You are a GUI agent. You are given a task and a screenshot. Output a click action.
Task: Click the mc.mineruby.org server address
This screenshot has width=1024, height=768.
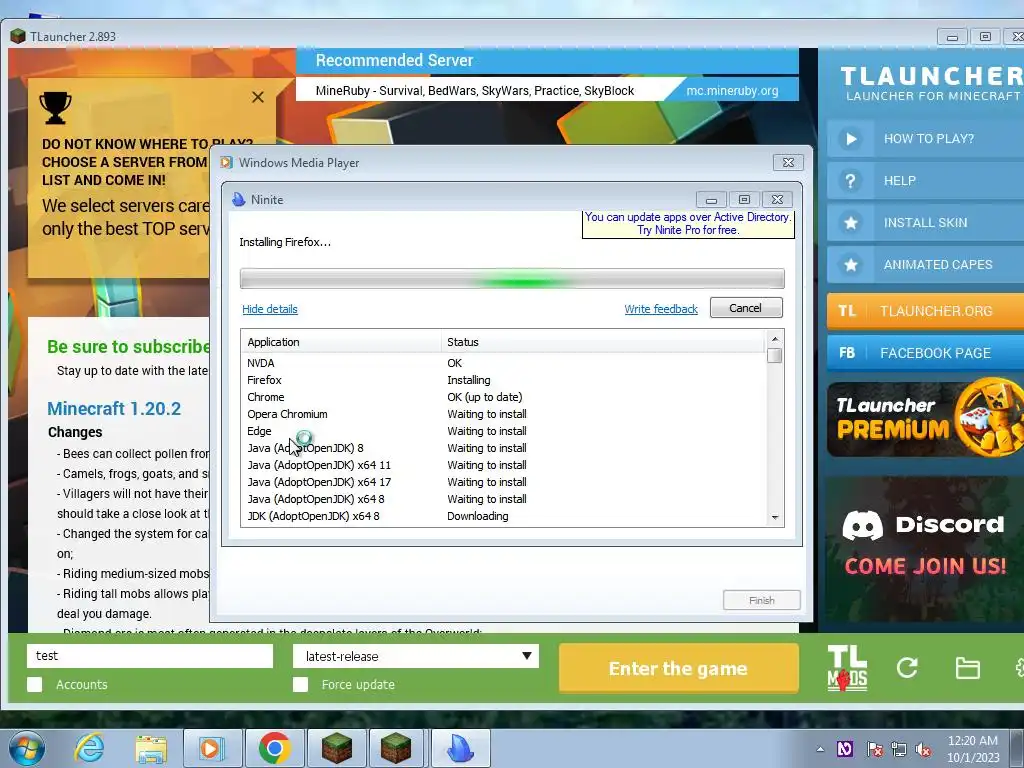point(732,91)
